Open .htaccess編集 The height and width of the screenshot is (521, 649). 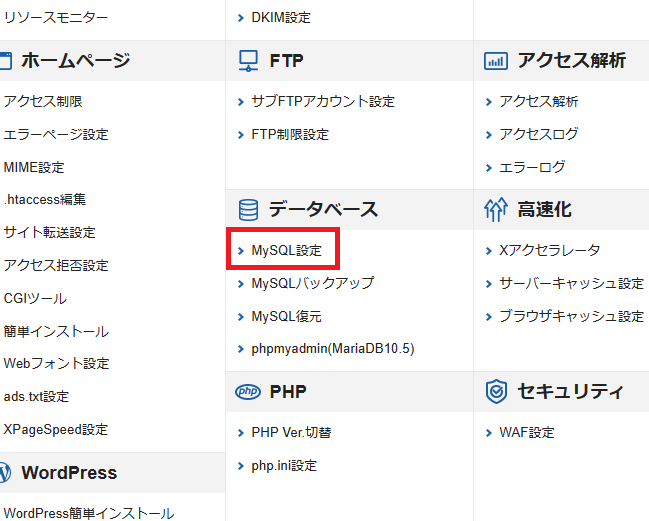pyautogui.click(x=45, y=199)
